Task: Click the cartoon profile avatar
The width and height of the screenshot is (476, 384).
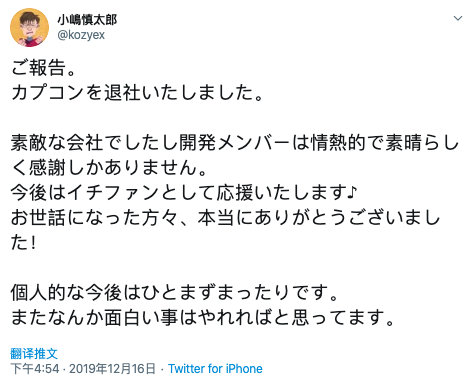Action: (x=29, y=27)
